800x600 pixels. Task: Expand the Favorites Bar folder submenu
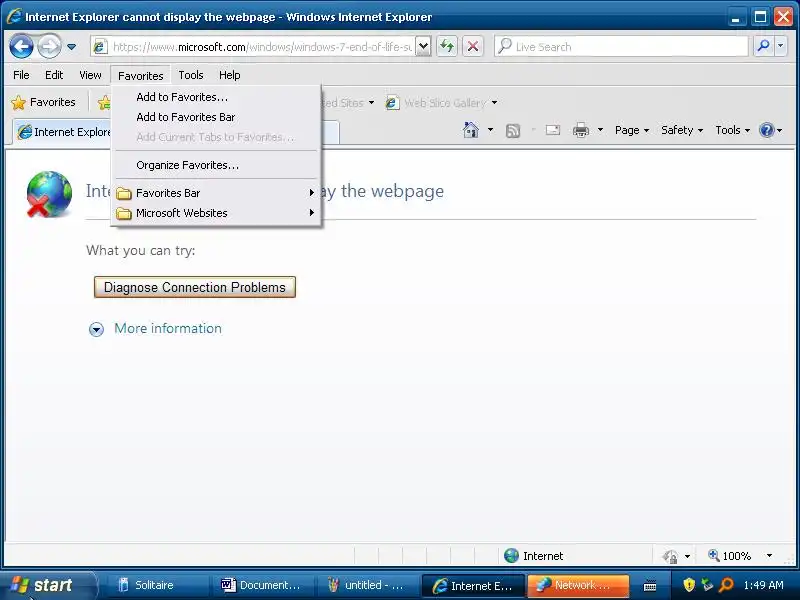click(216, 193)
